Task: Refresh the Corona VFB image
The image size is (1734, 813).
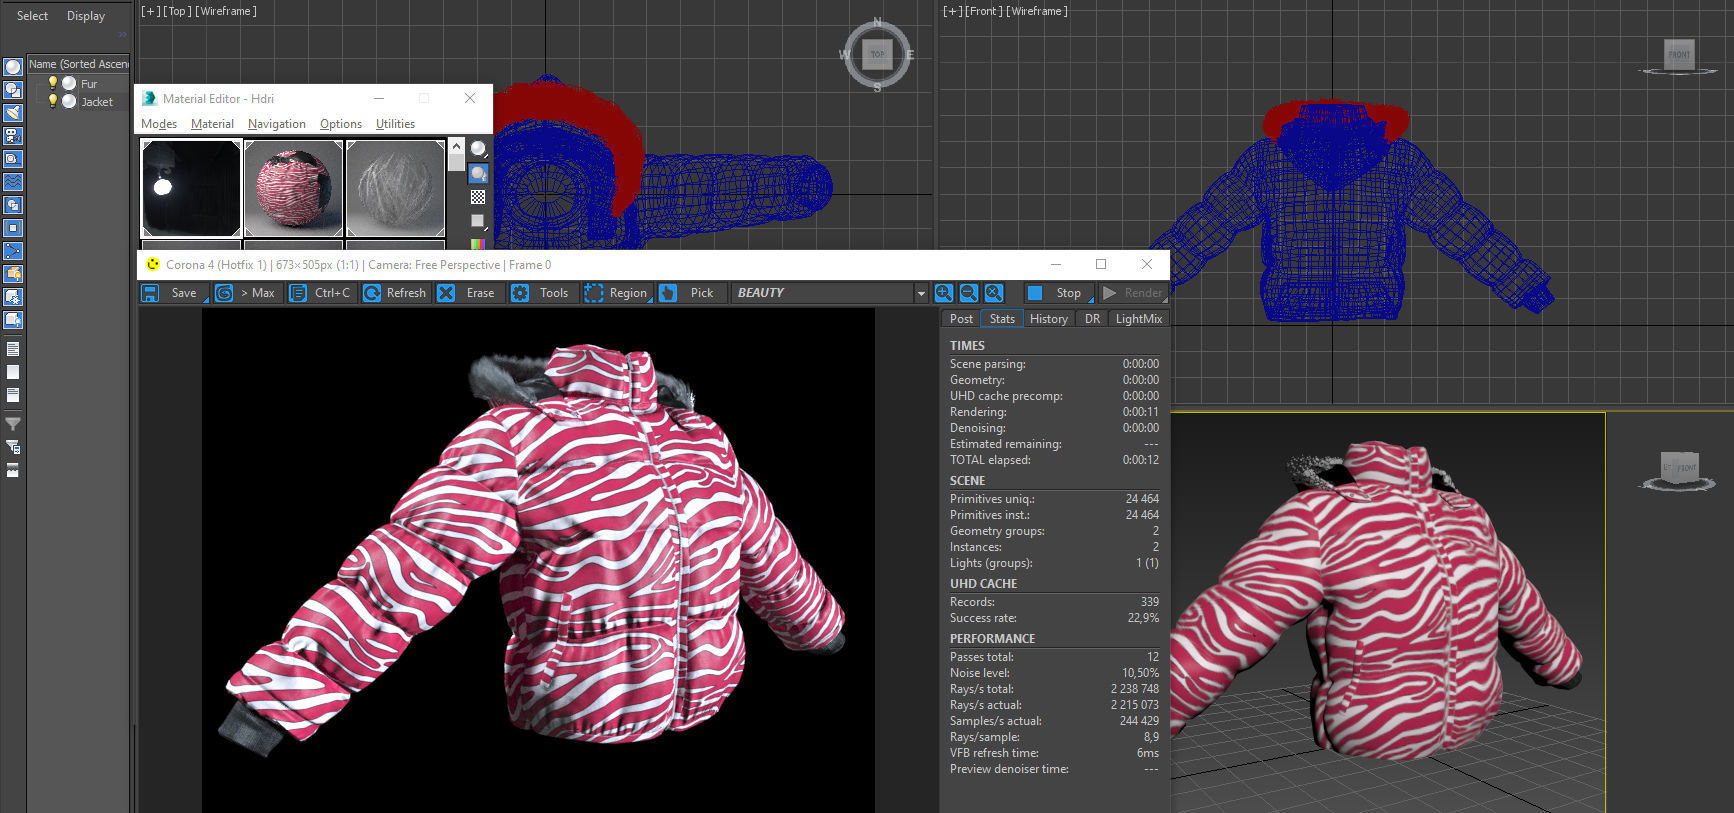Action: coord(395,293)
